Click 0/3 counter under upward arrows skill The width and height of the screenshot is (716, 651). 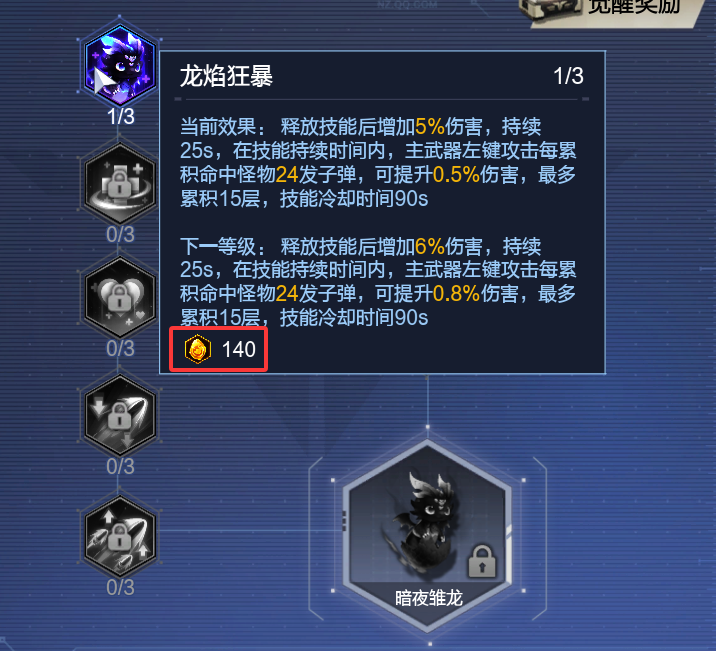121,588
